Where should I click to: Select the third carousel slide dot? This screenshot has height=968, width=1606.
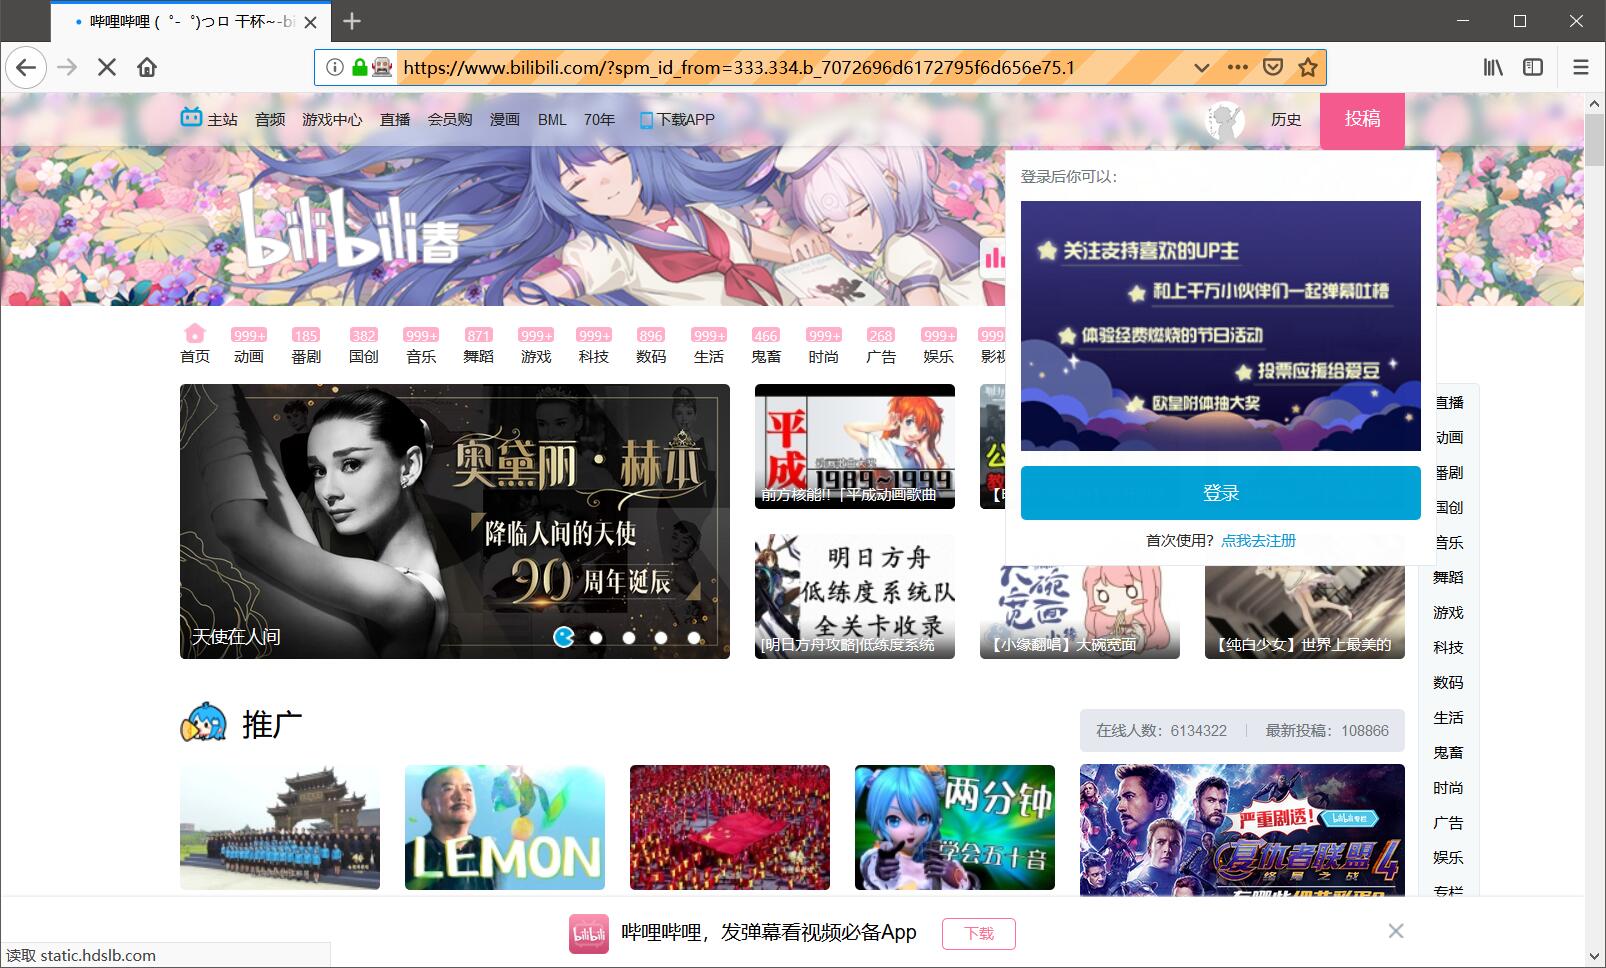point(629,637)
